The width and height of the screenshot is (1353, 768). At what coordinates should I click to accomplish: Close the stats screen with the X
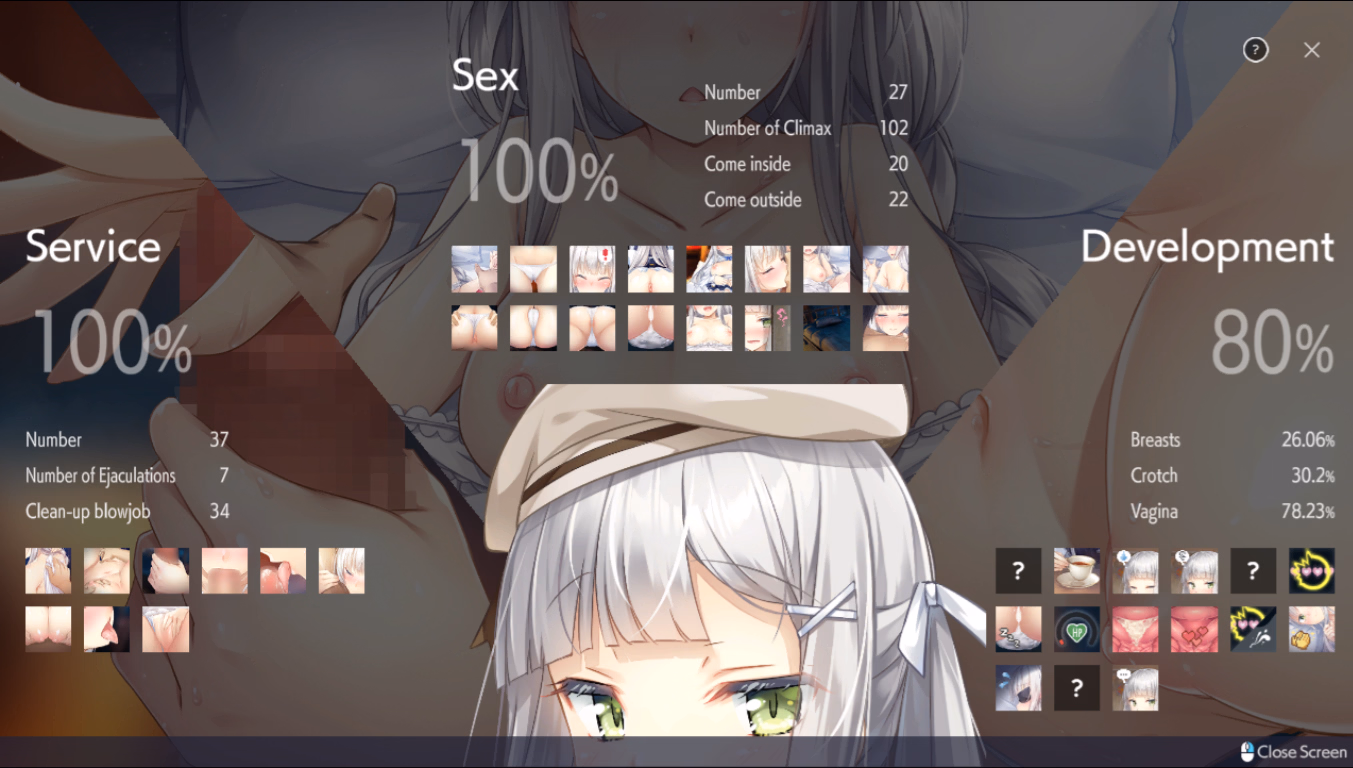click(1312, 50)
